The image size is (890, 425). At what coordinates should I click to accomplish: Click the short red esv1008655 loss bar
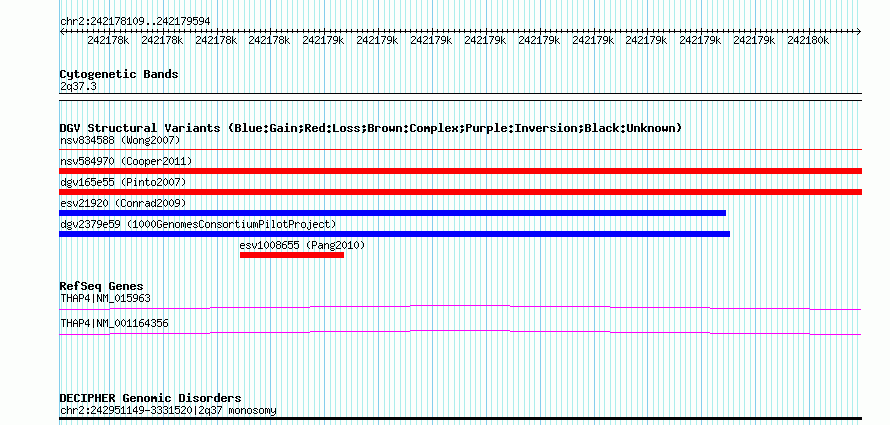click(292, 255)
